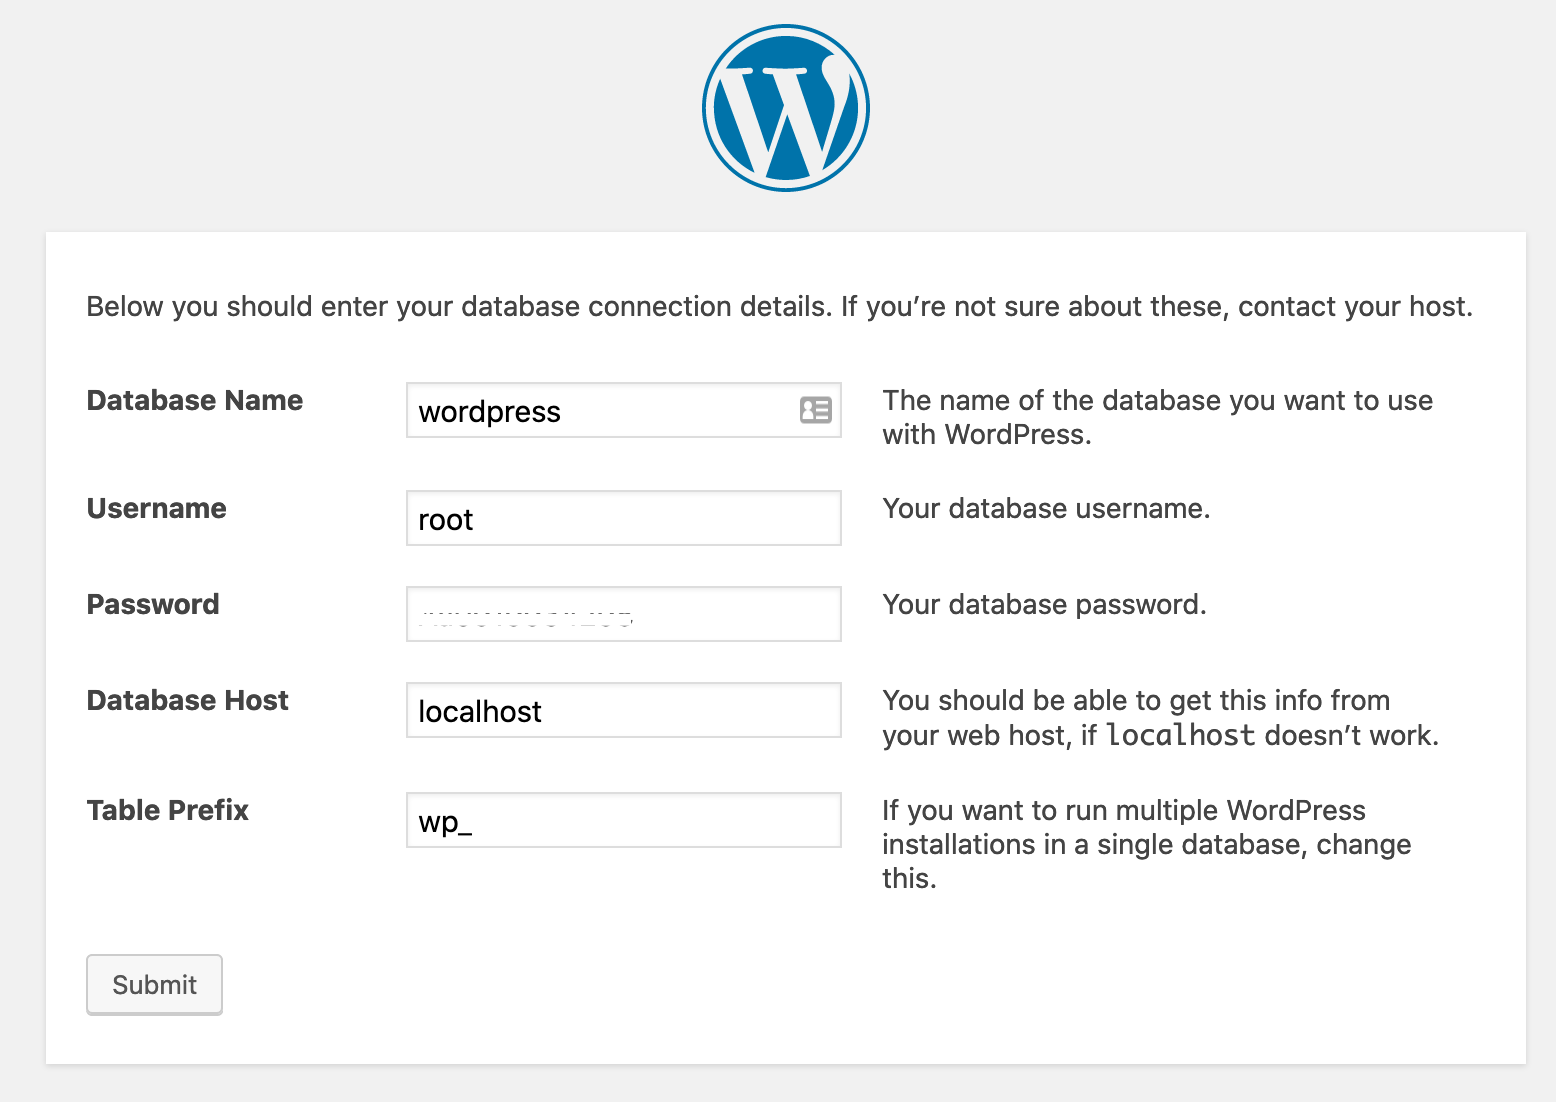Select the Password input box

click(x=623, y=614)
